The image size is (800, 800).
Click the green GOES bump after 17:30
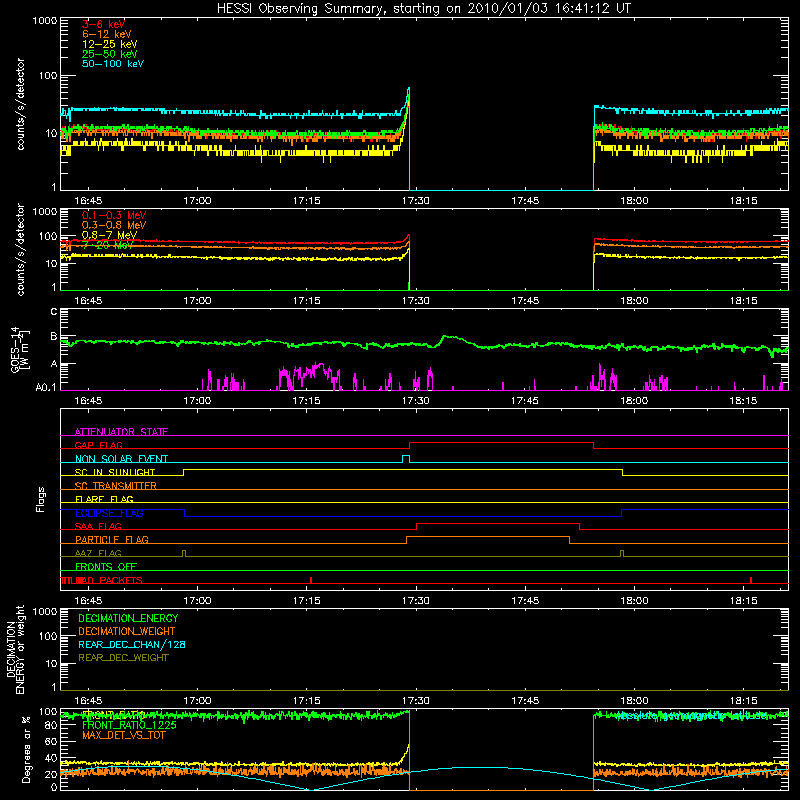click(448, 337)
